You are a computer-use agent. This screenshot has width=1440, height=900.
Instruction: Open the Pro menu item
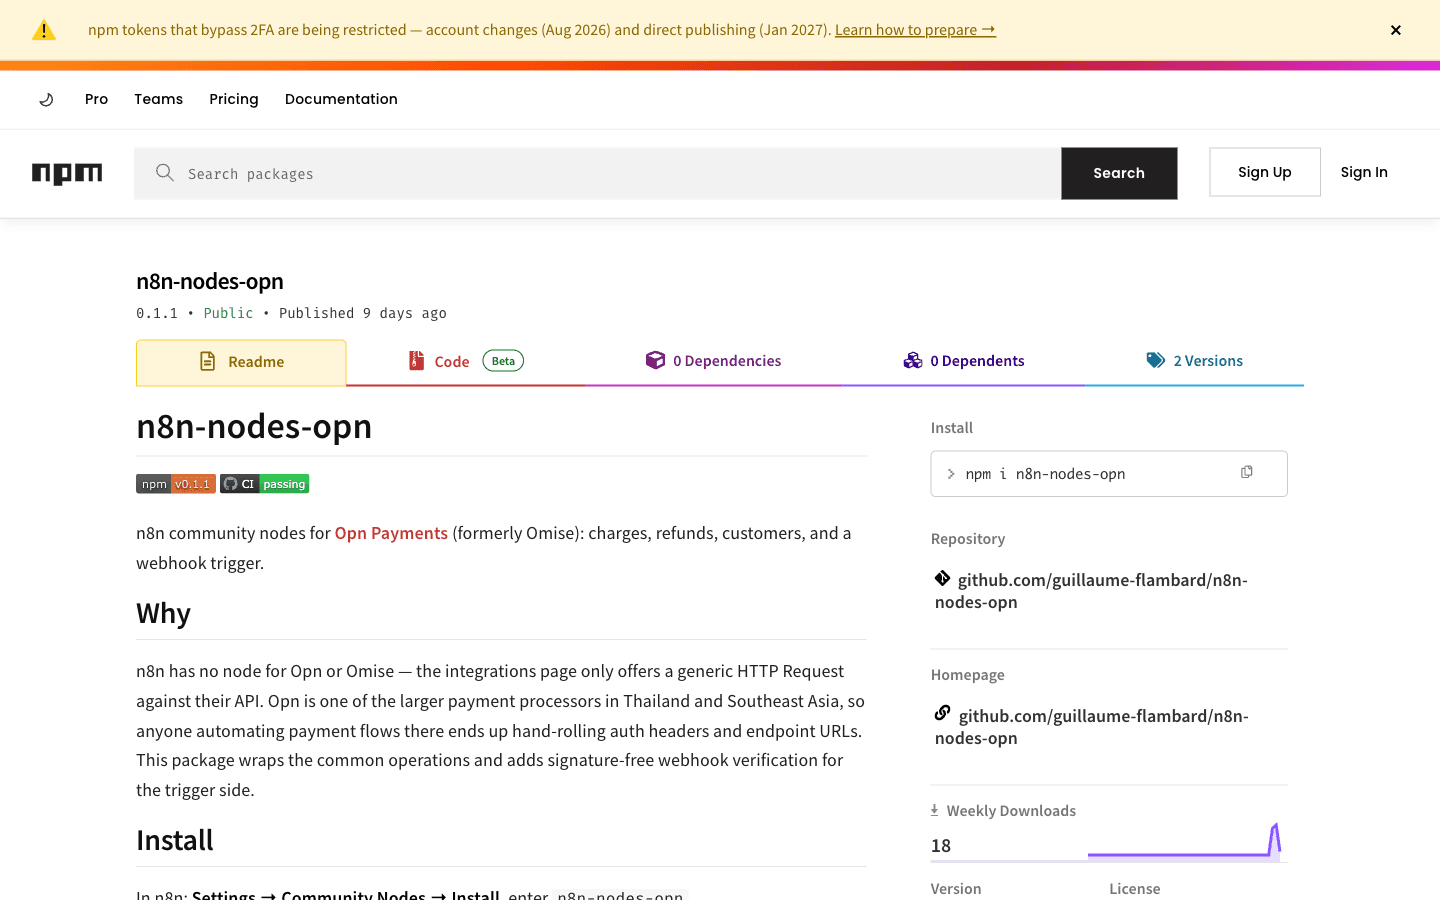tap(96, 99)
